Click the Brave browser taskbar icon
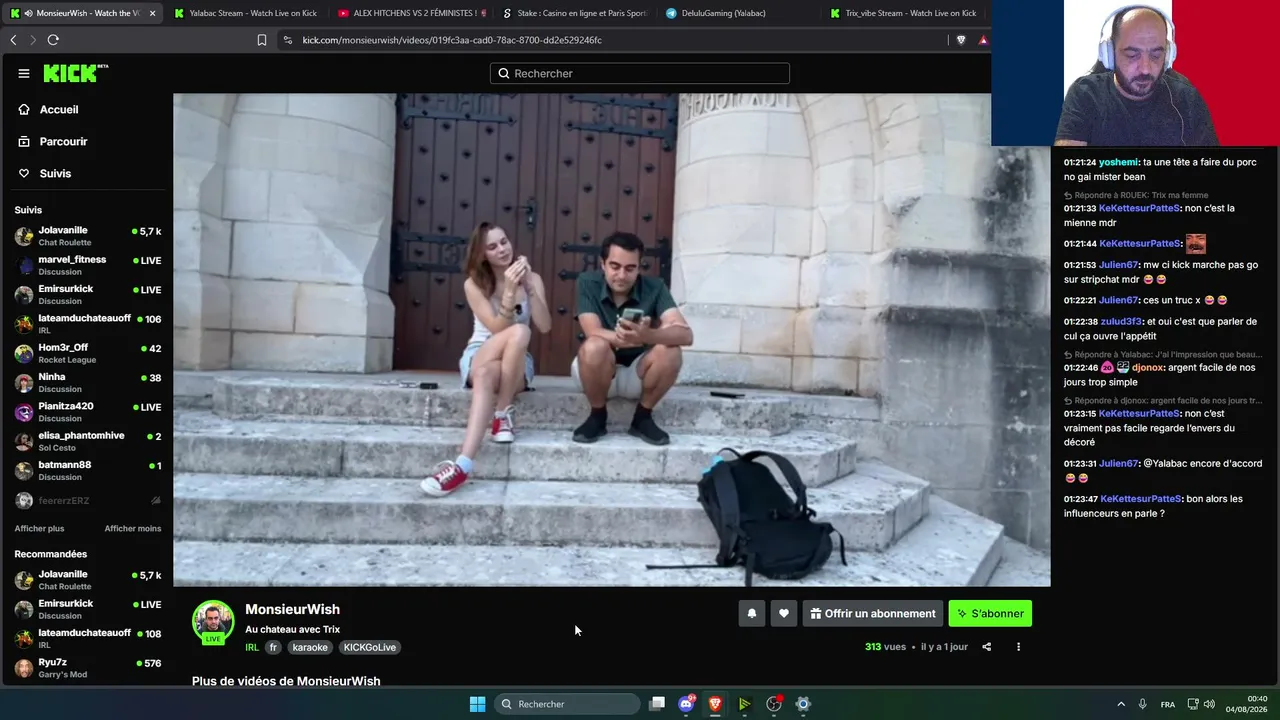The height and width of the screenshot is (720, 1280). 716,704
